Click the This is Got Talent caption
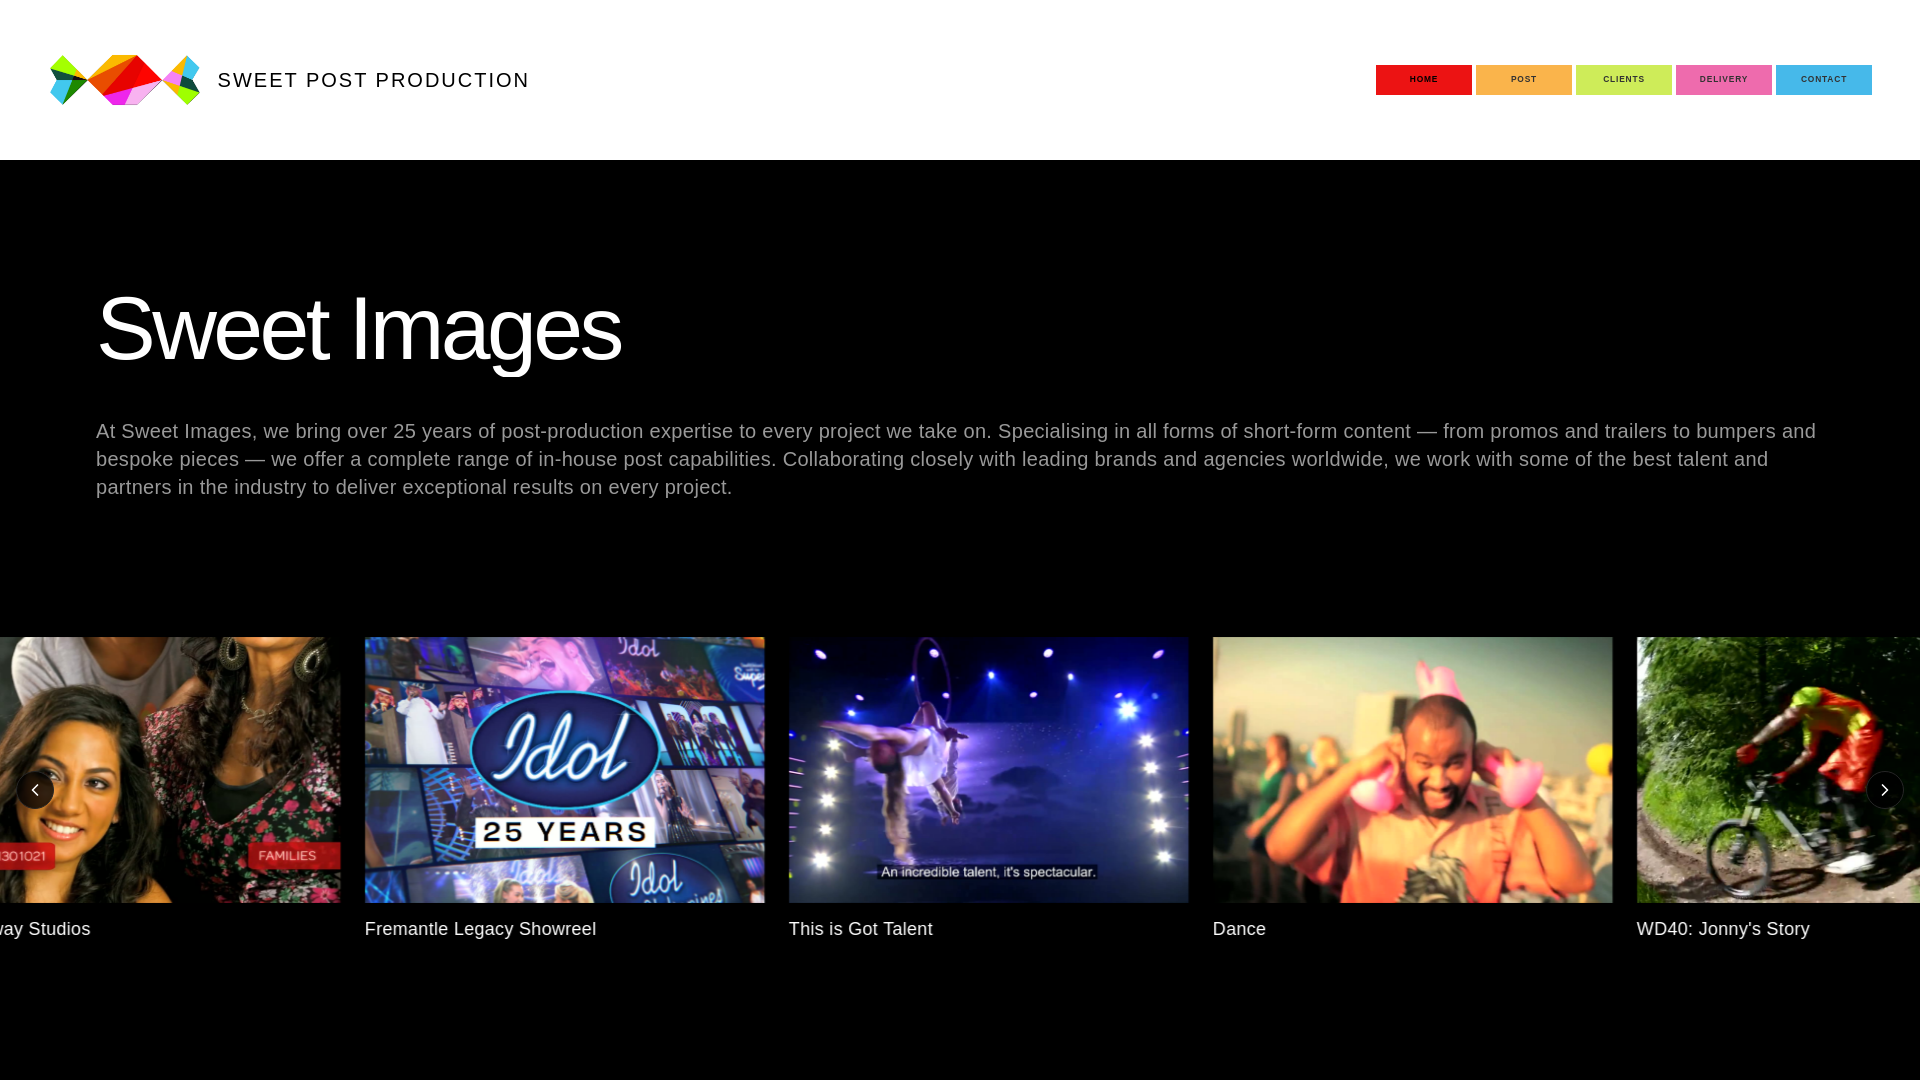Image resolution: width=1920 pixels, height=1080 pixels. [860, 929]
